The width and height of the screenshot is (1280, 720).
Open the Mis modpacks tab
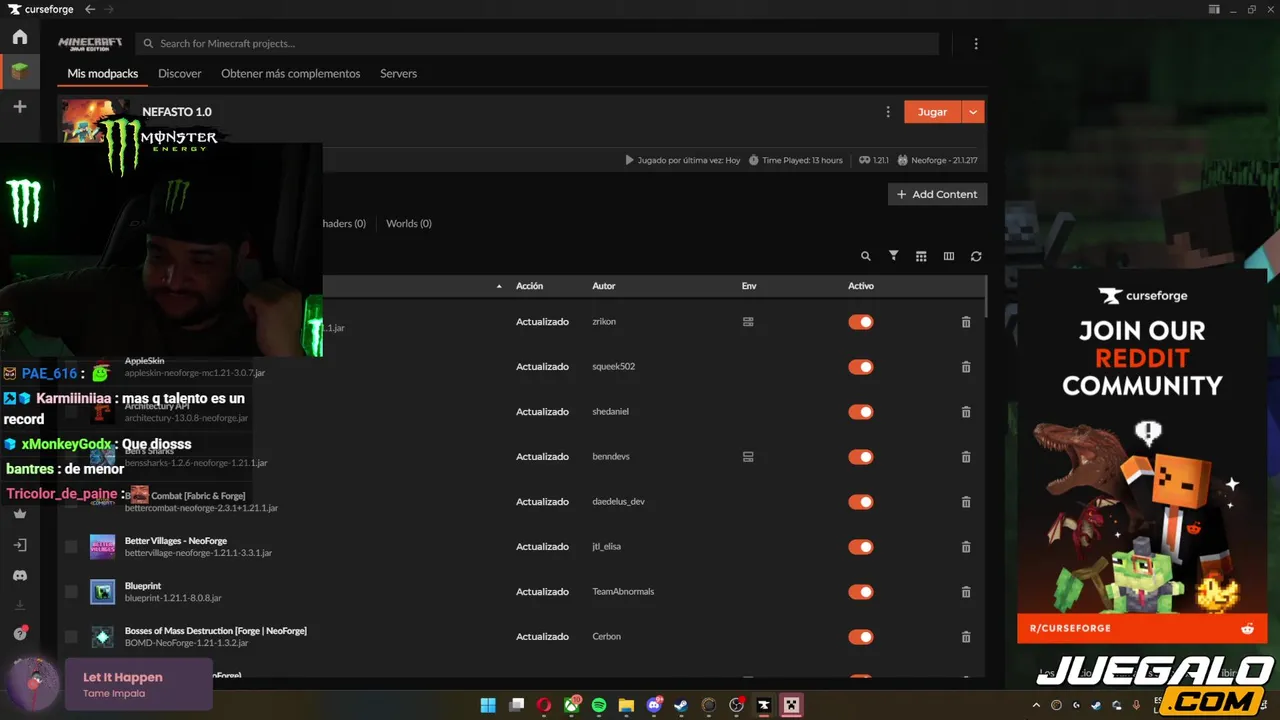(x=103, y=74)
